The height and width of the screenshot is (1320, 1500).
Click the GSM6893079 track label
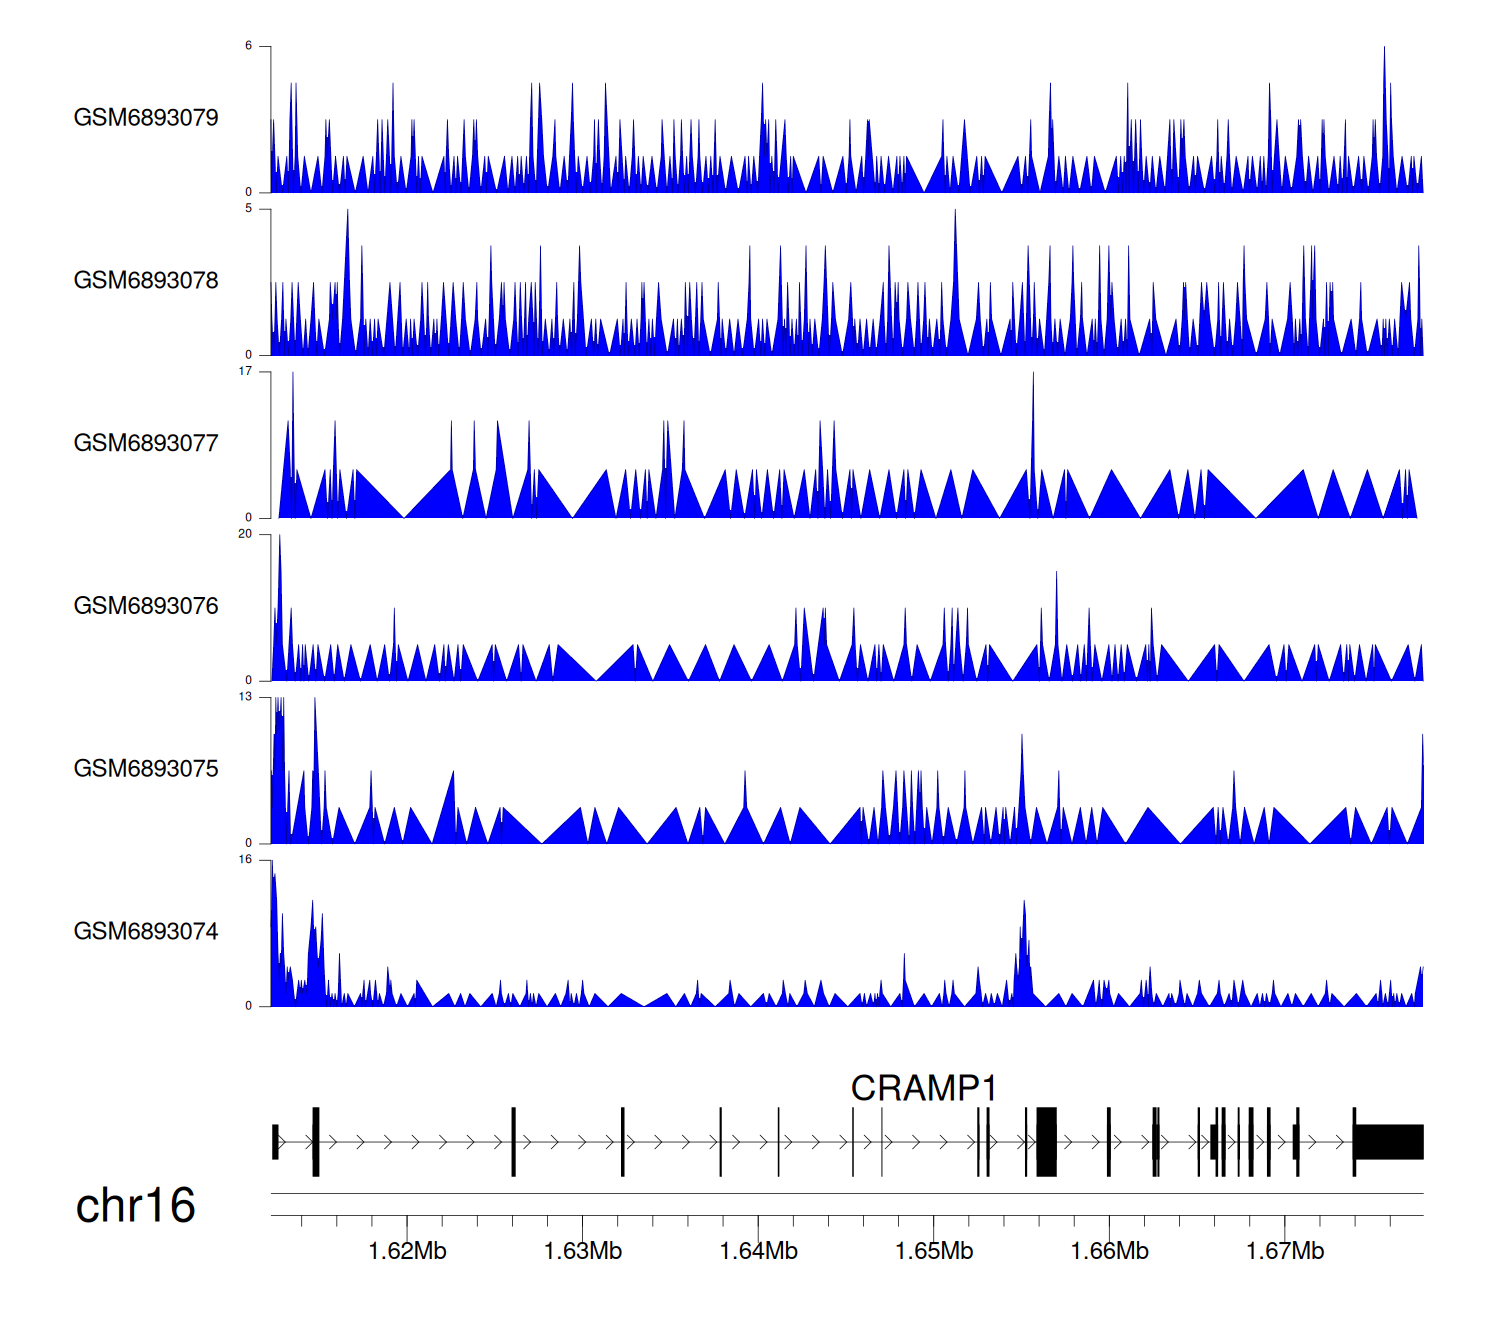tap(146, 118)
